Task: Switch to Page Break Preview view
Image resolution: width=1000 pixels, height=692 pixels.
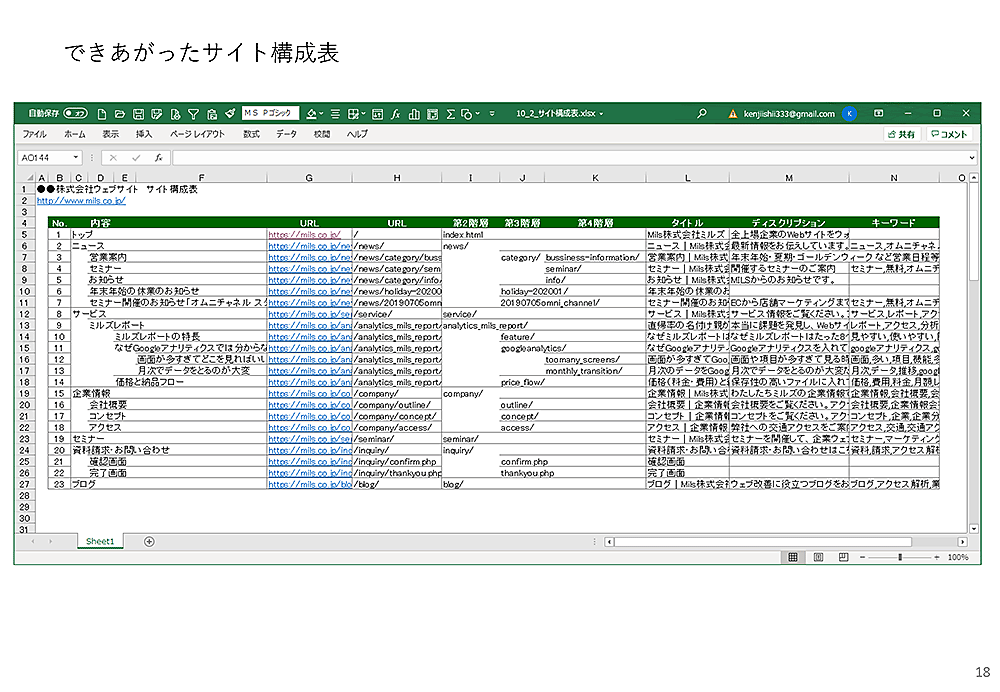Action: (x=843, y=557)
